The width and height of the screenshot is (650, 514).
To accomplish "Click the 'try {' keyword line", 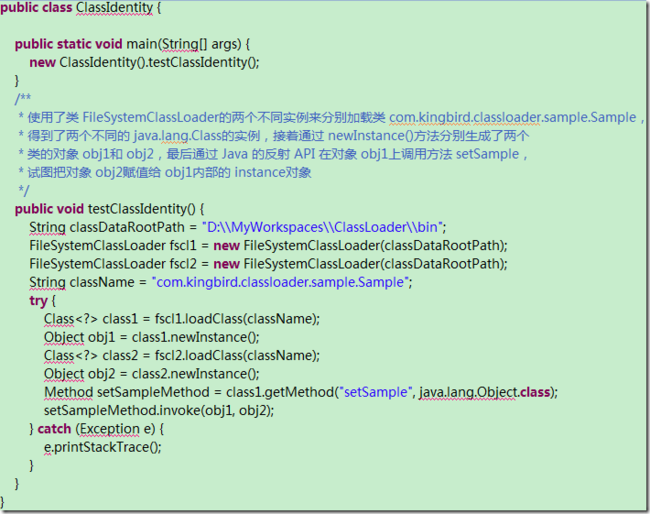I will [x=42, y=301].
